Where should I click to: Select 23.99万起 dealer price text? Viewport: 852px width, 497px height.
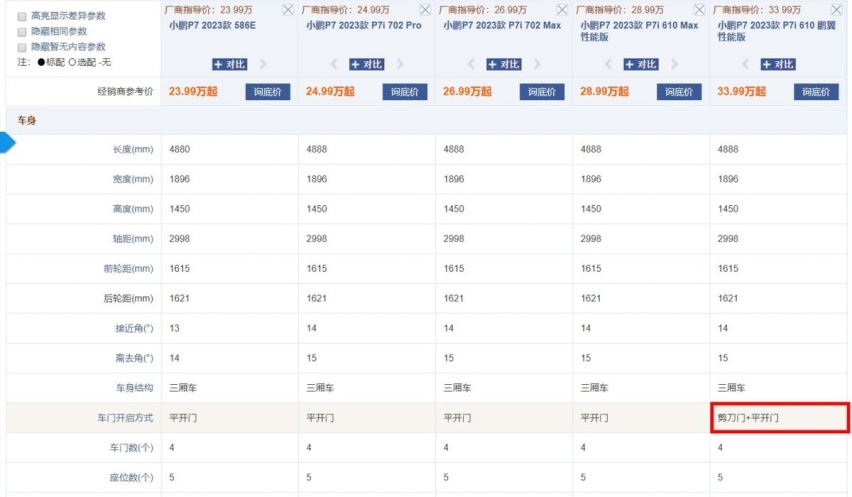click(x=193, y=92)
